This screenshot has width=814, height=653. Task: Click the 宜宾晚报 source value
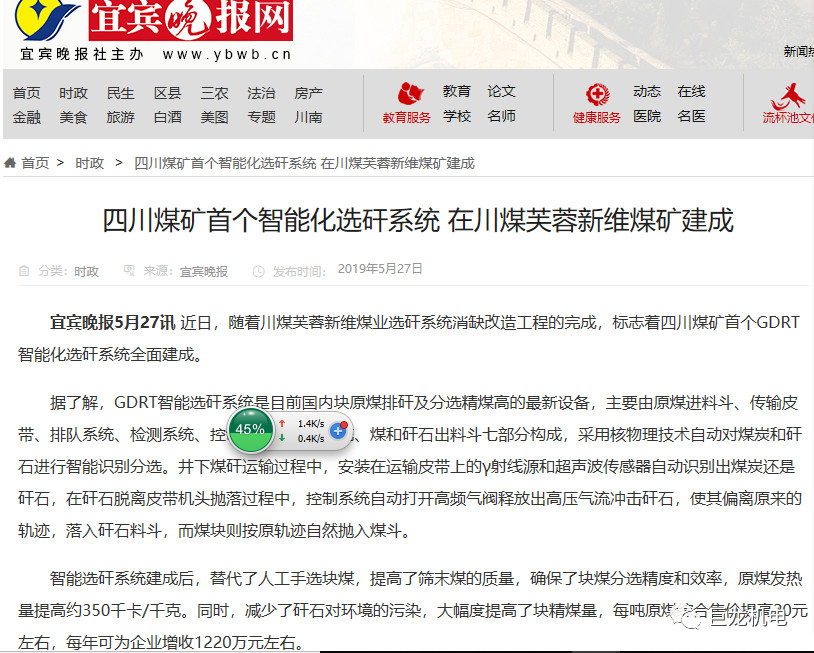[204, 271]
